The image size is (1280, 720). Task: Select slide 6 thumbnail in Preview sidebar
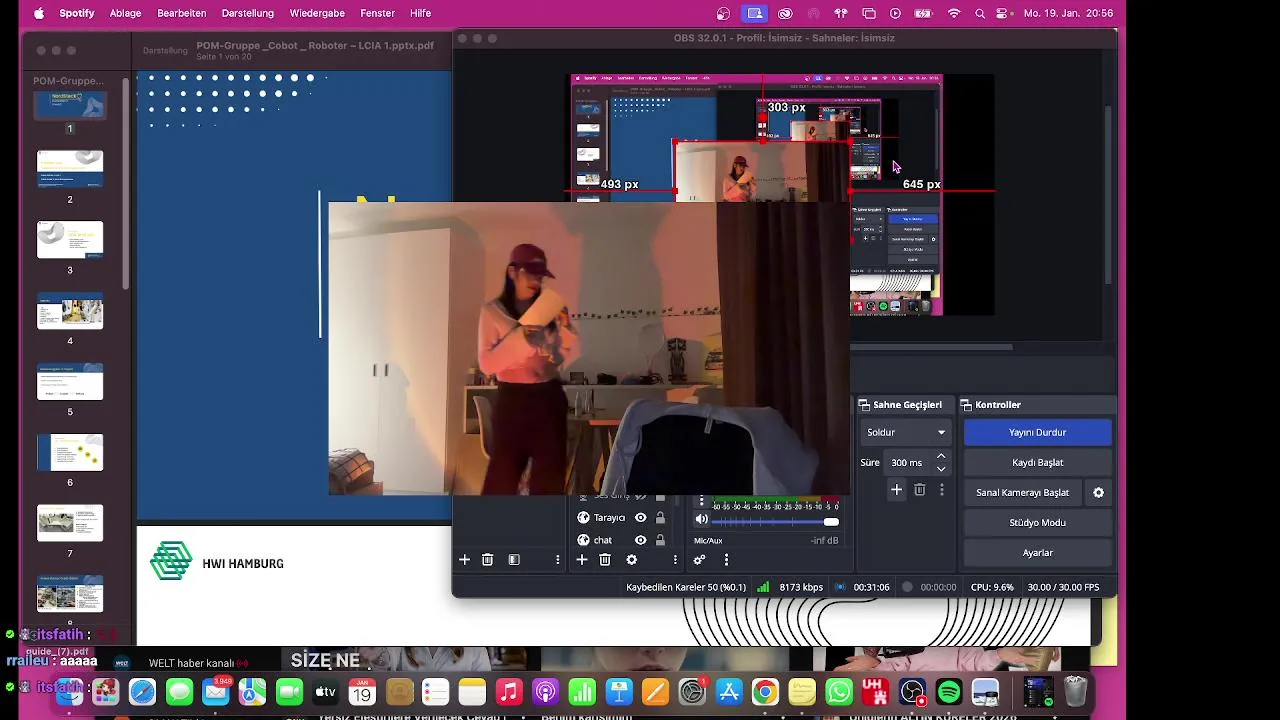[x=70, y=453]
